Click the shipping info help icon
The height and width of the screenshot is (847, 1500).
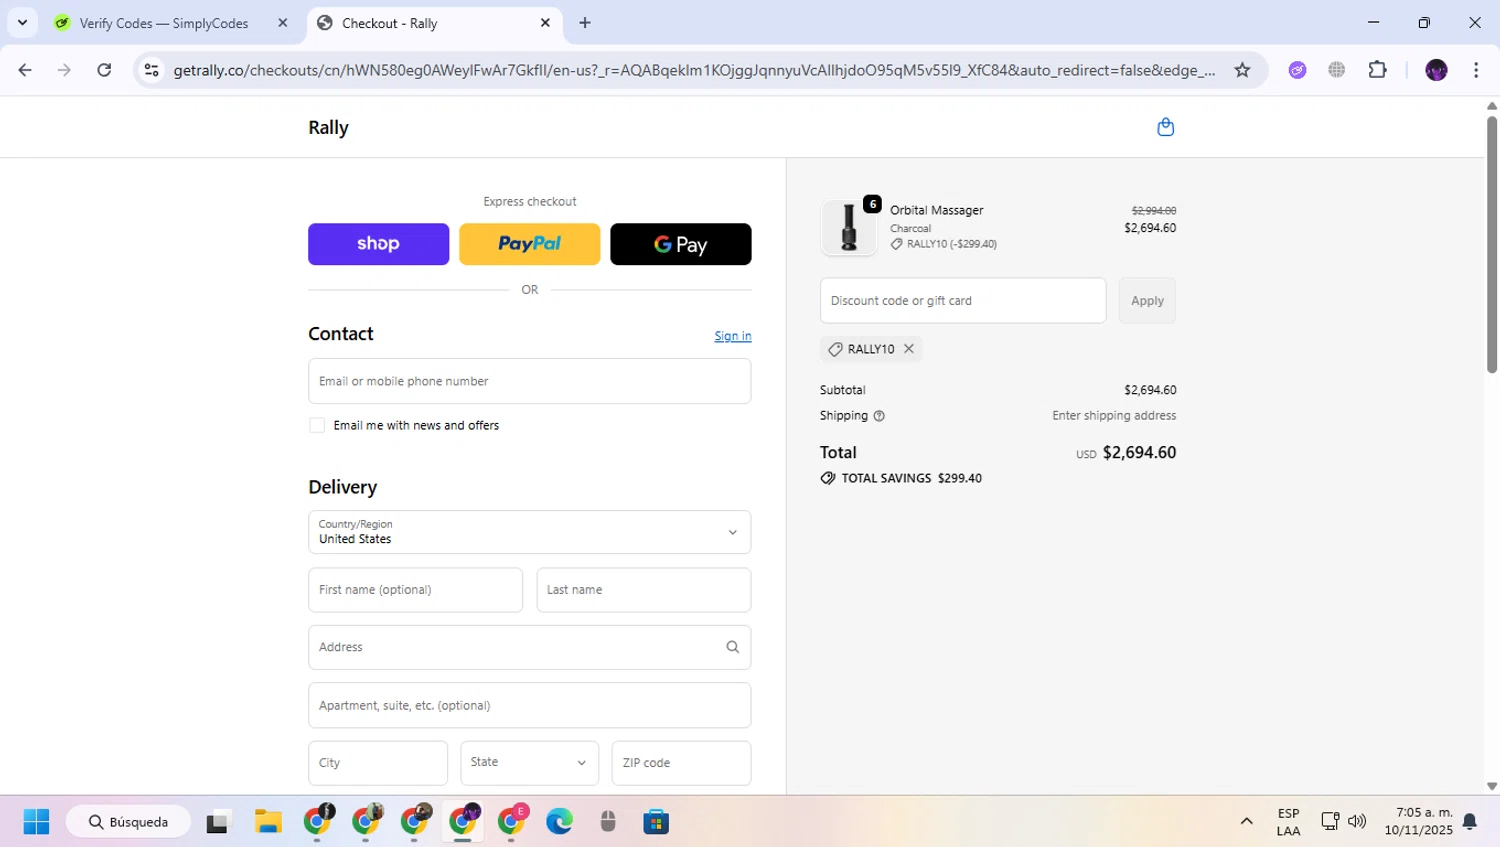pyautogui.click(x=879, y=416)
